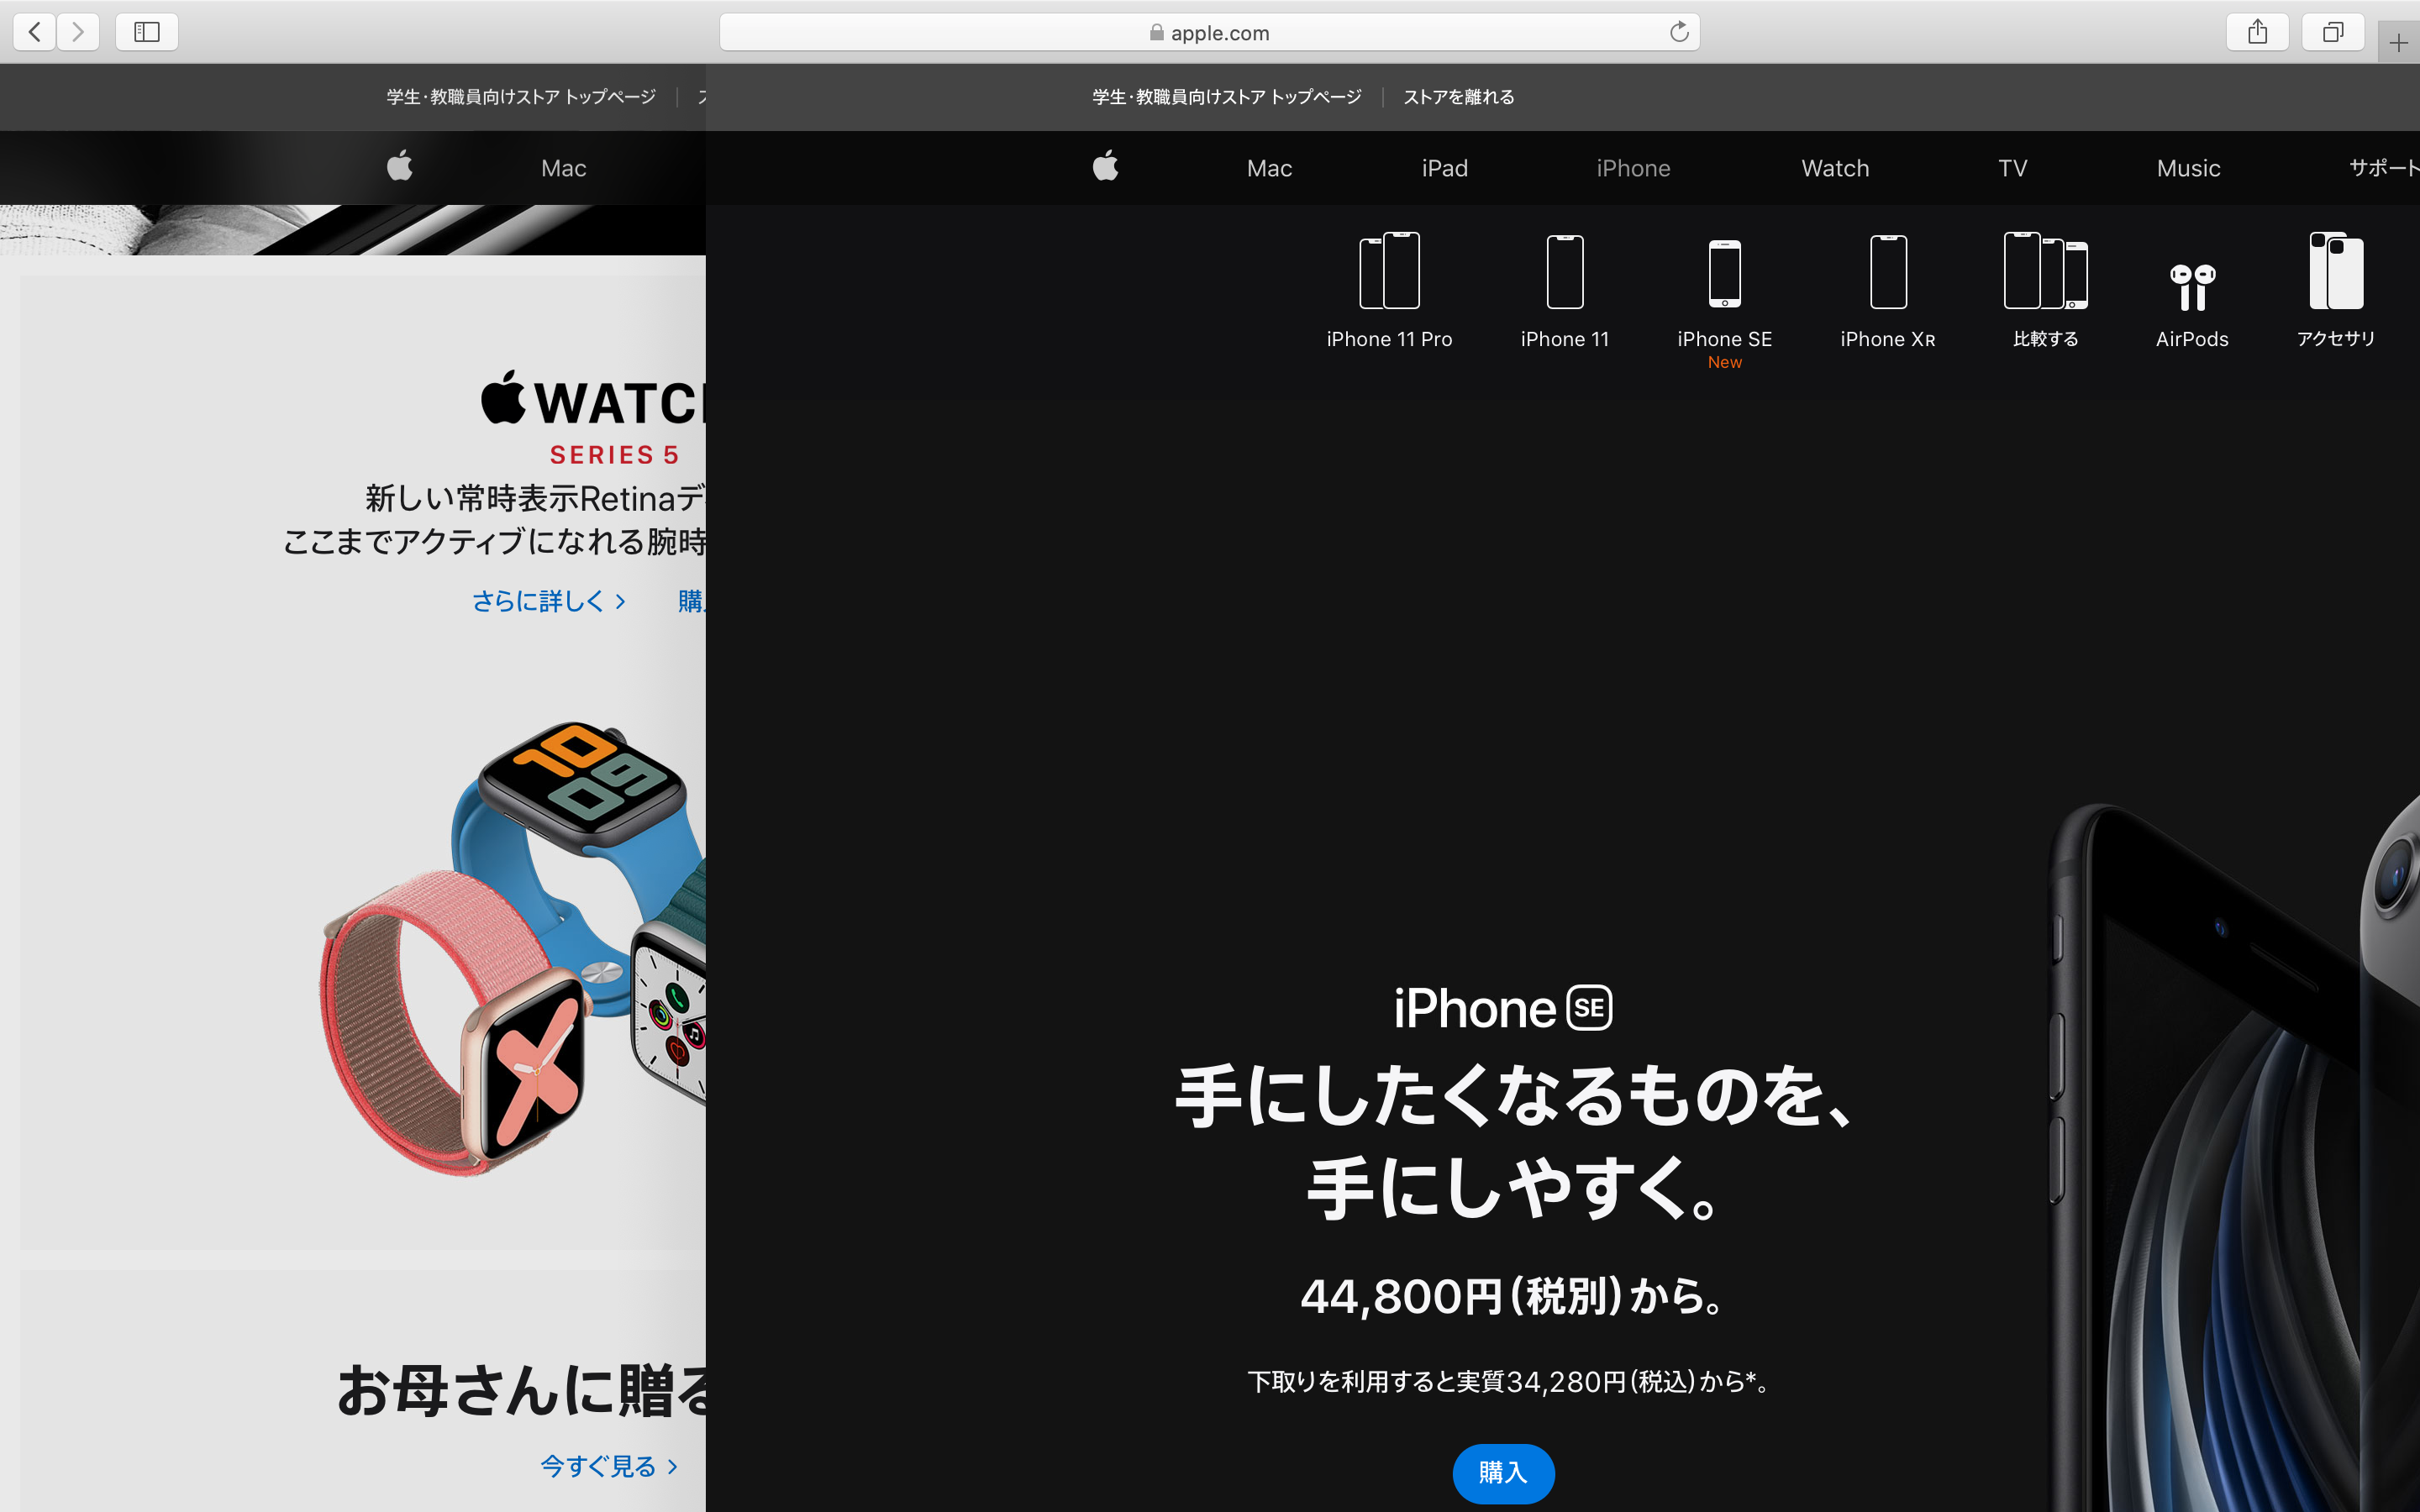Open the アクセサリ accessories icon

point(2336,290)
